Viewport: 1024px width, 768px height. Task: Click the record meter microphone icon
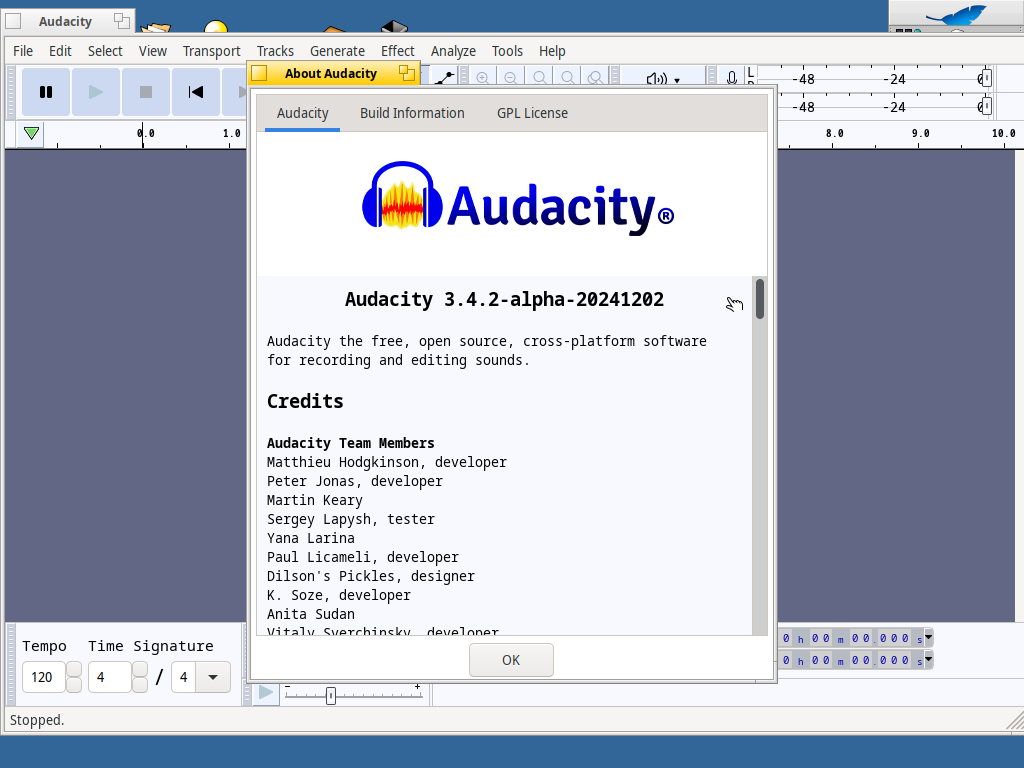coord(732,78)
